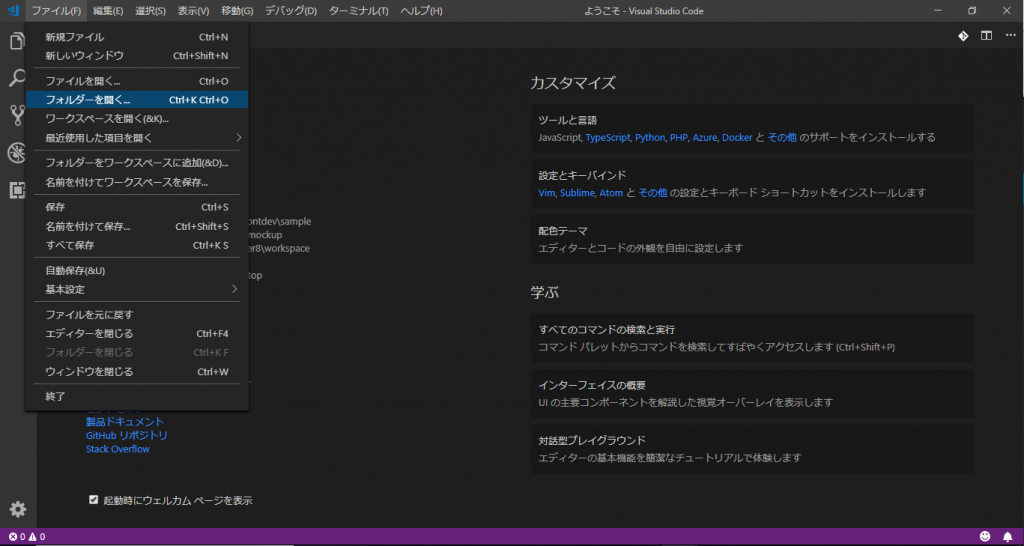Click the GitHub リポジトリ link
The image size is (1024, 546).
[127, 436]
